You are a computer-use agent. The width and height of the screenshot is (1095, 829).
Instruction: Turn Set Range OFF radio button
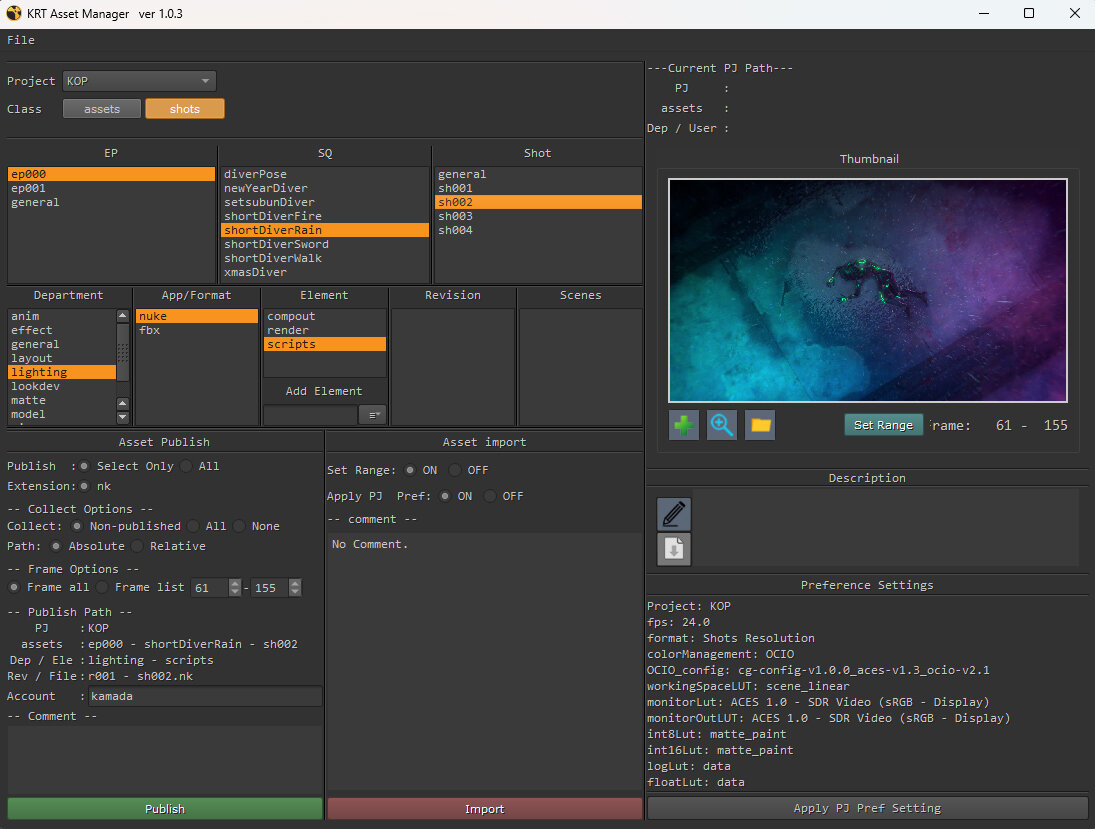click(x=455, y=470)
